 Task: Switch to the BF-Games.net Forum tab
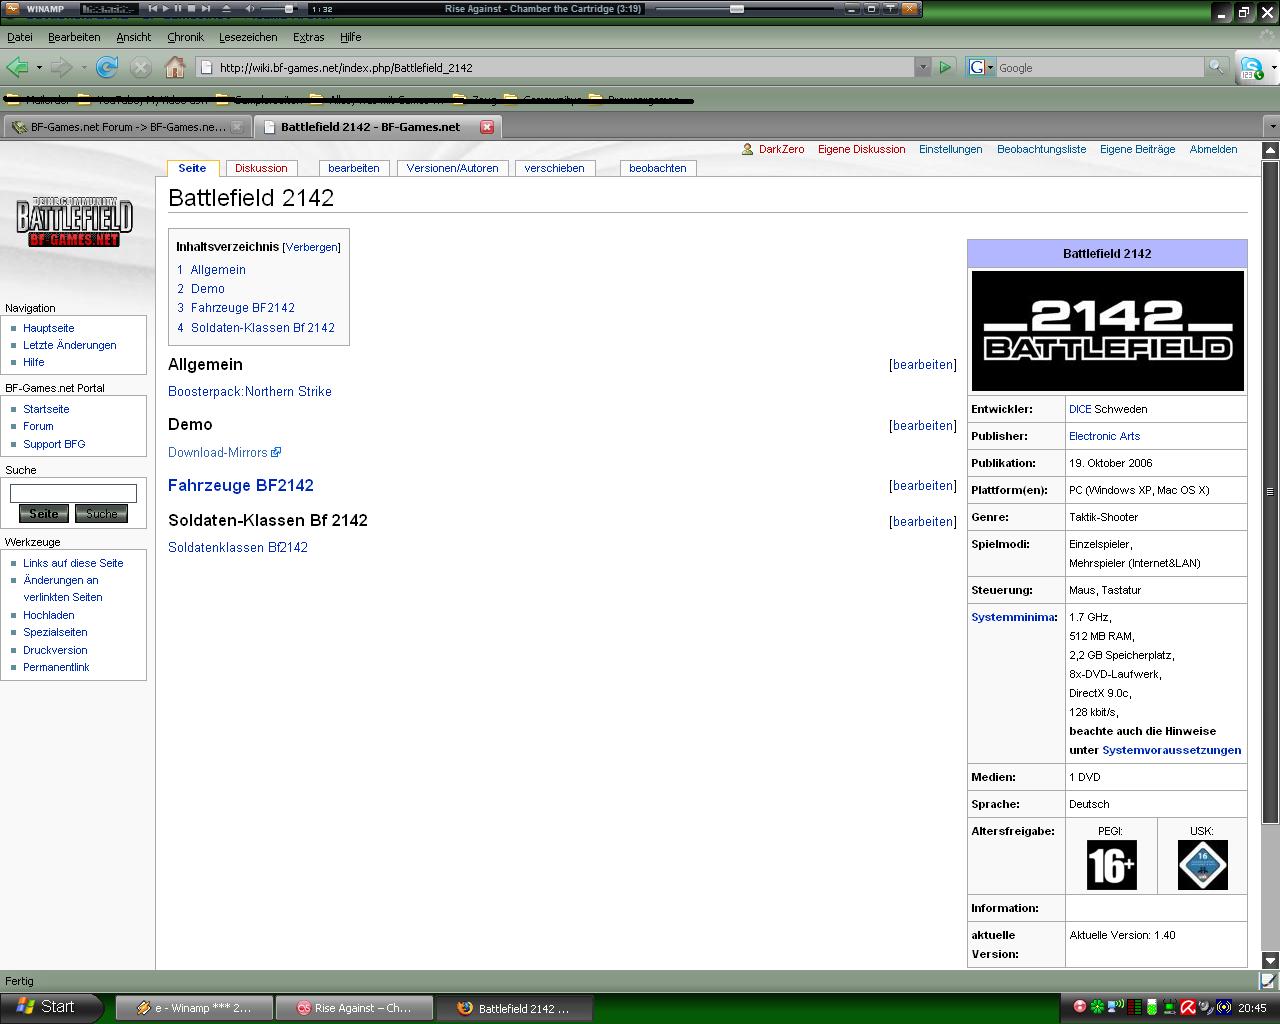[x=127, y=127]
